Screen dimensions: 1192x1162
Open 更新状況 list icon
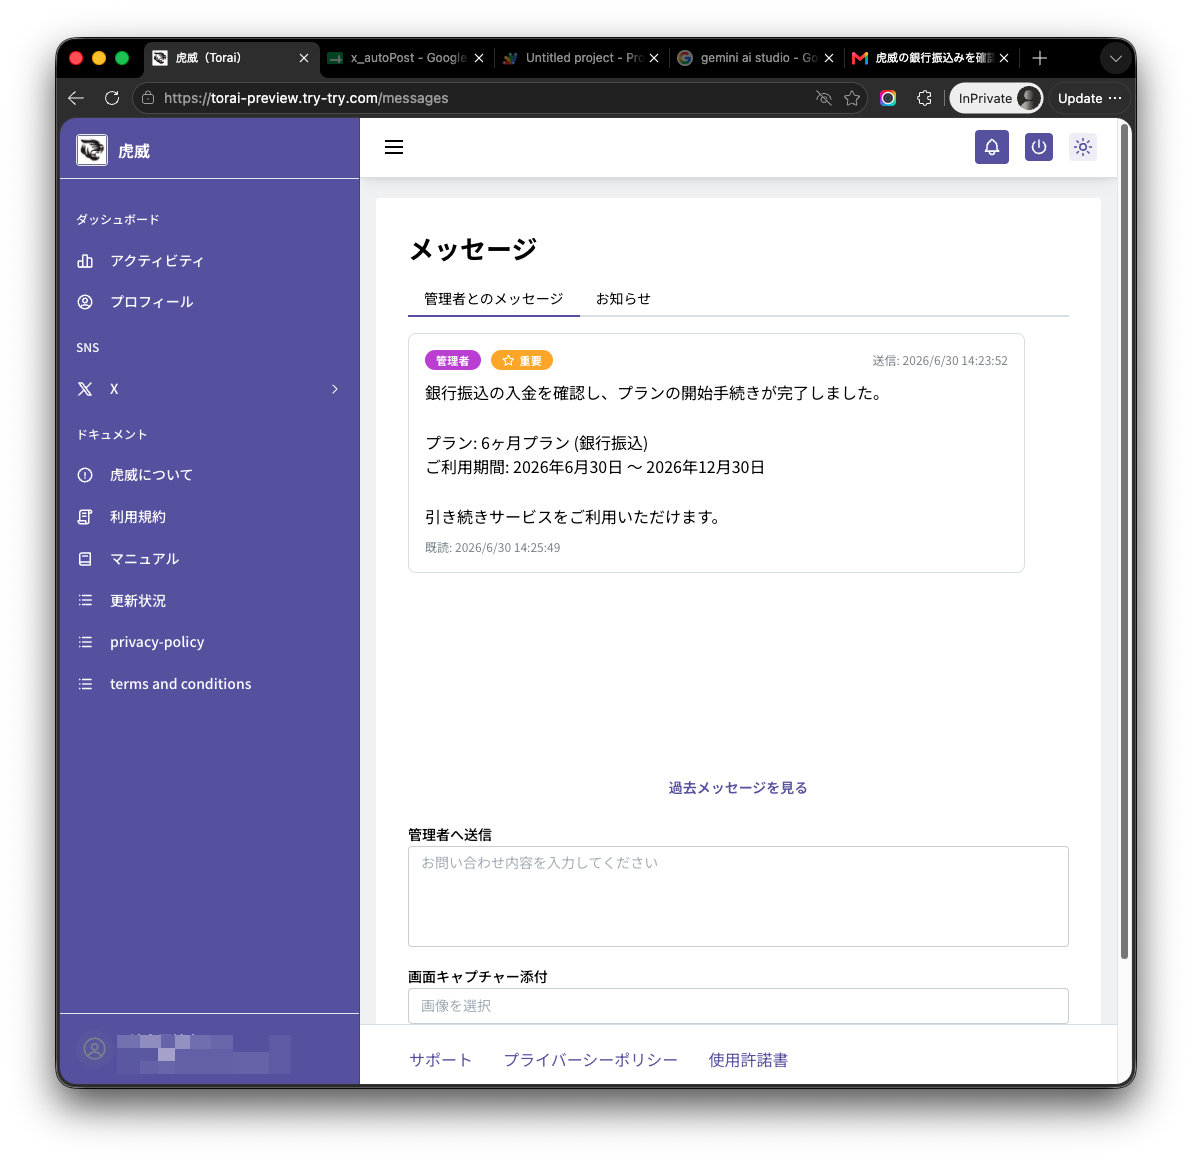[x=85, y=600]
